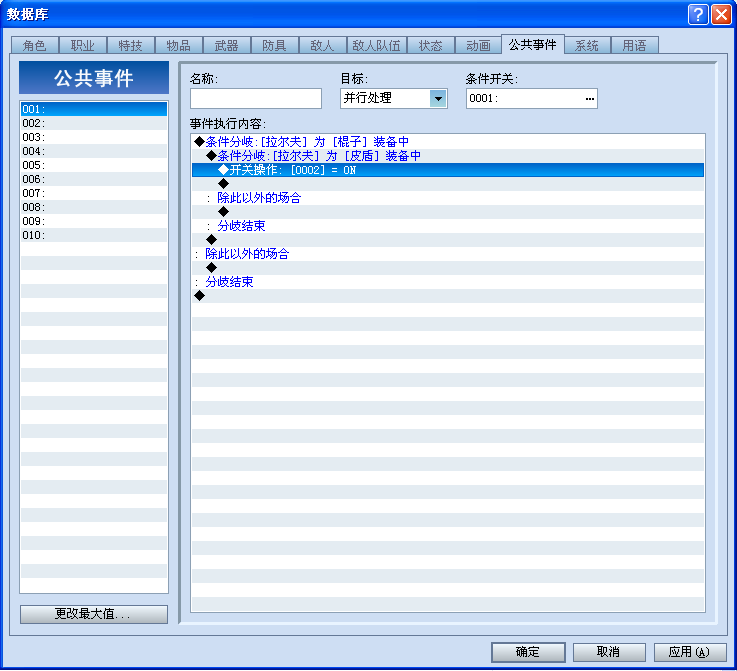
Task: Select the outer 除此以外的场合 line
Action: coord(448,254)
